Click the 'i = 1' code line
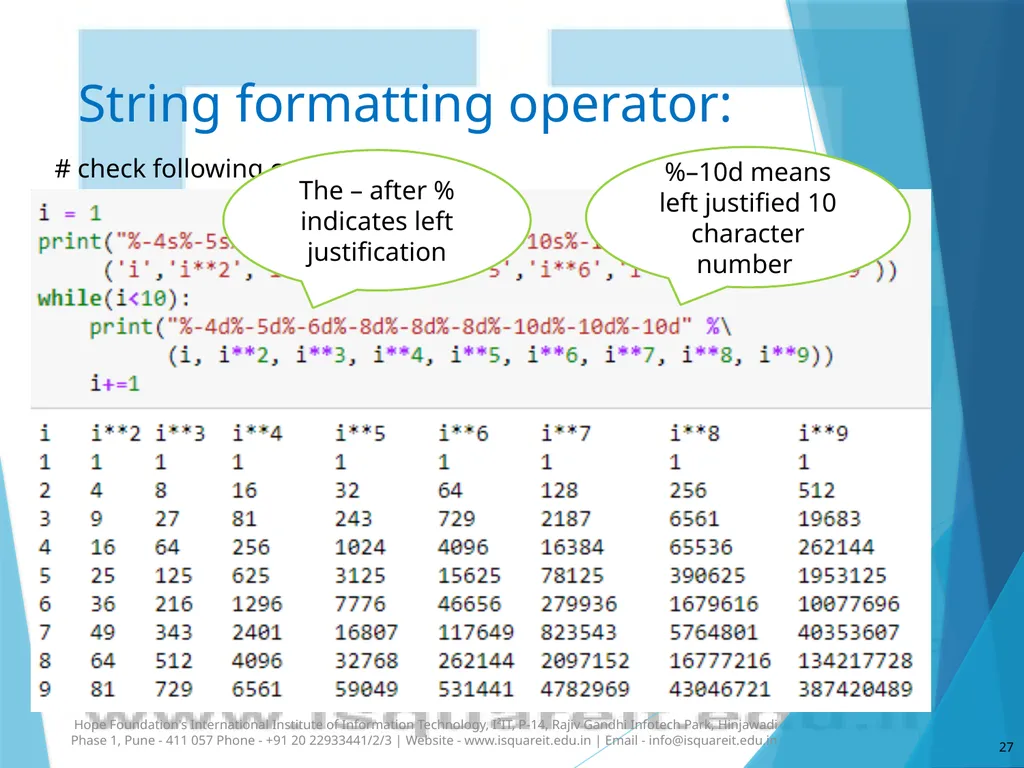 [69, 213]
